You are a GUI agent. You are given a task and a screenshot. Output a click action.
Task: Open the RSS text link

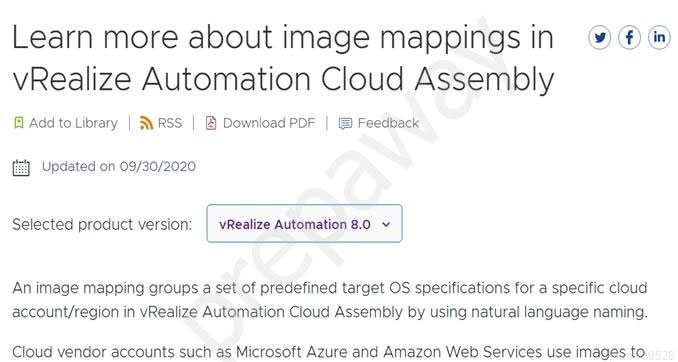pyautogui.click(x=170, y=123)
